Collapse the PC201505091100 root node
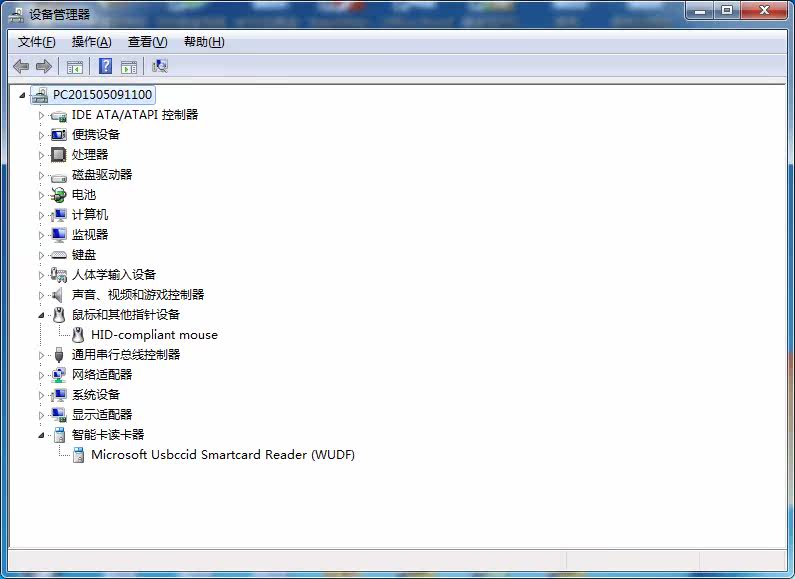Viewport: 795px width, 579px height. [x=22, y=95]
